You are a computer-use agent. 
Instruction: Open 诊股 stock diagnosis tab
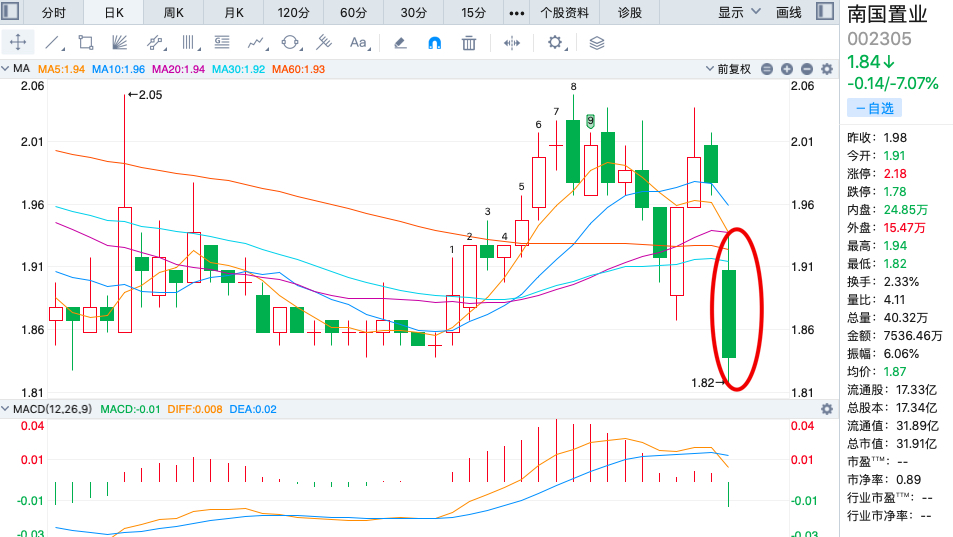(630, 13)
